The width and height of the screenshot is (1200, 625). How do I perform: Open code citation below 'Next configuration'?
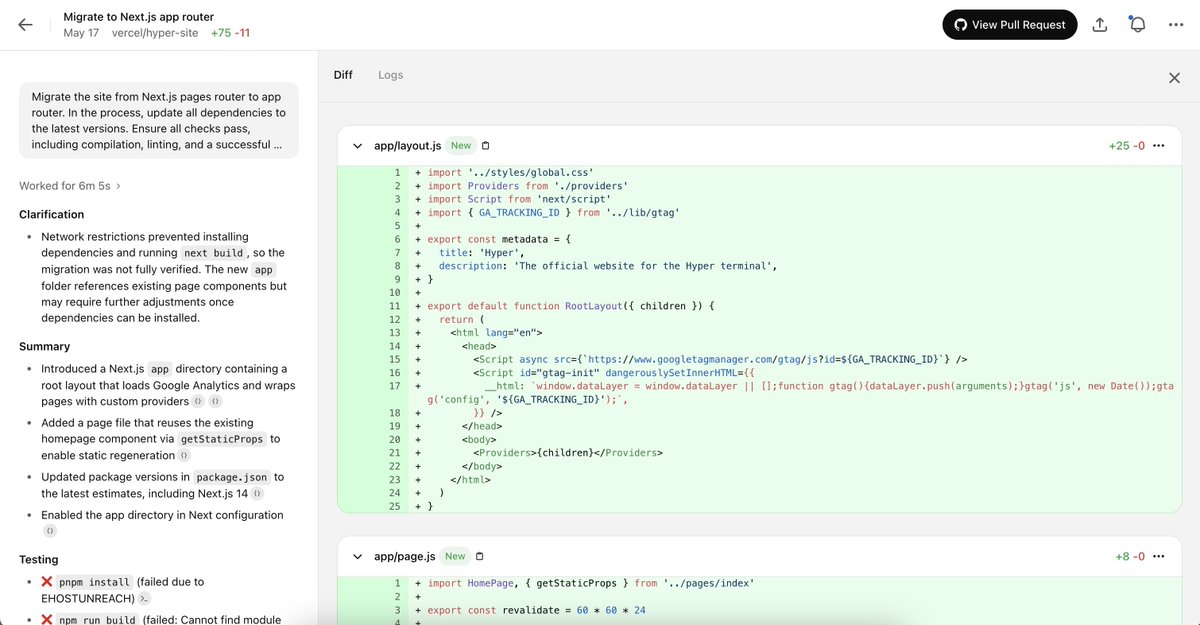click(x=49, y=531)
